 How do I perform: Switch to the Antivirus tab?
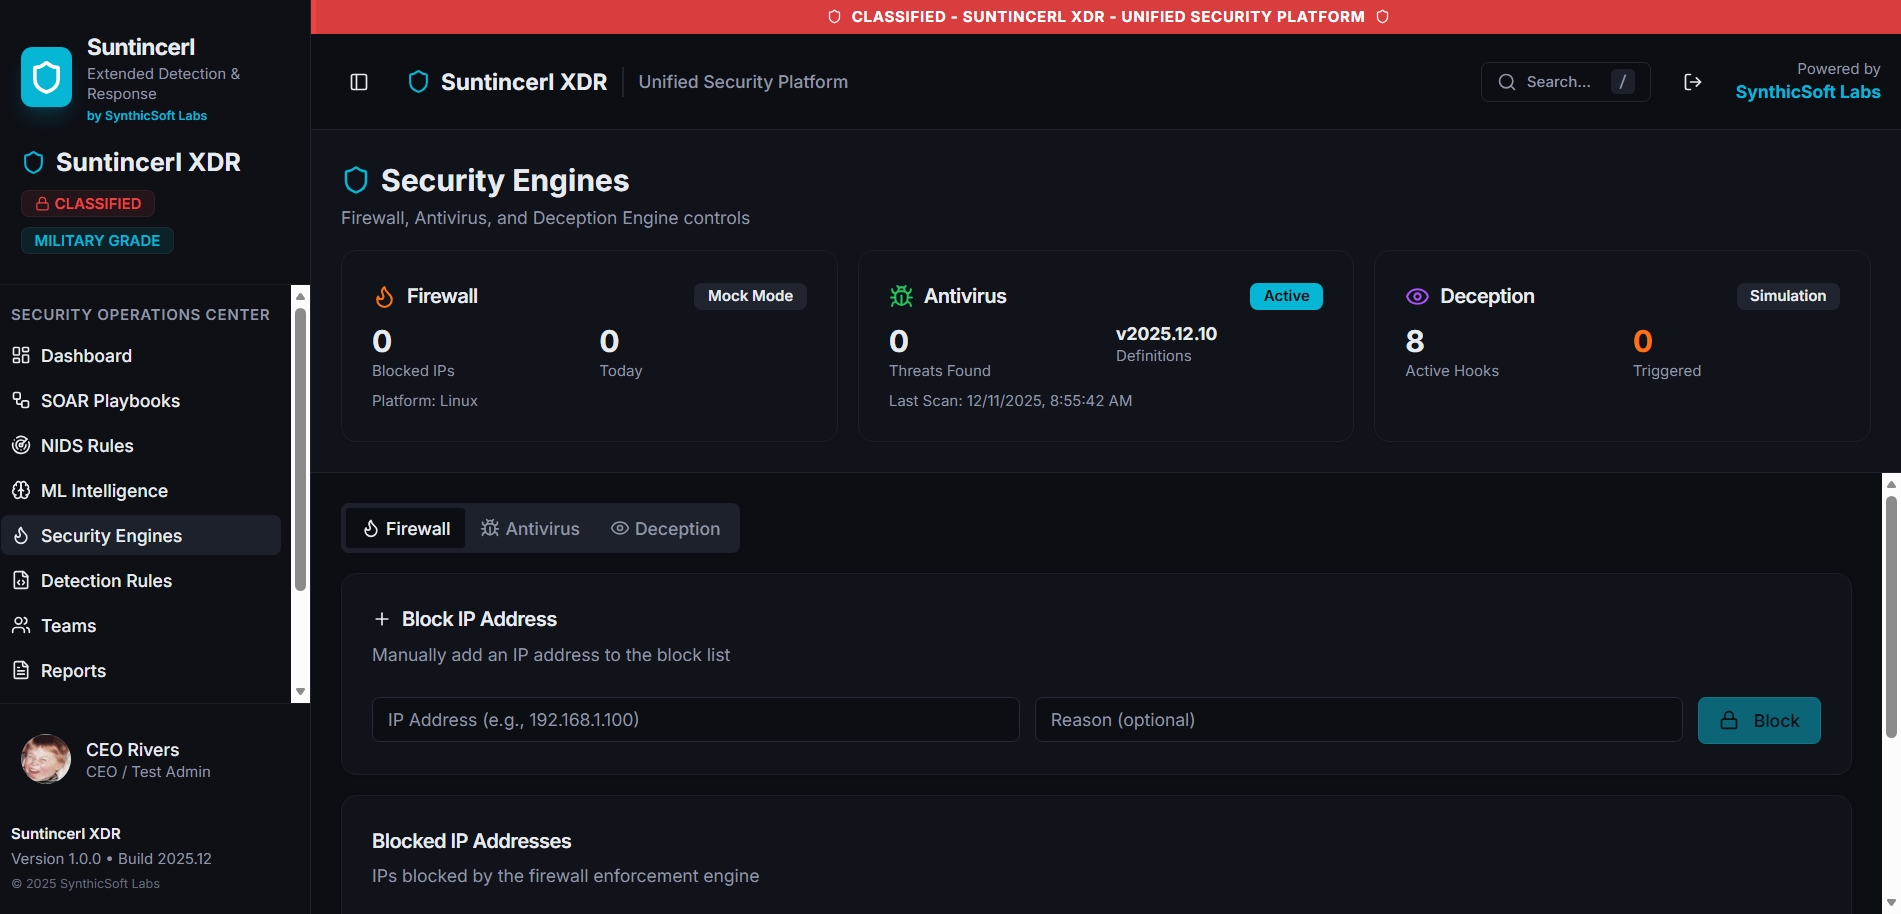[x=530, y=528]
